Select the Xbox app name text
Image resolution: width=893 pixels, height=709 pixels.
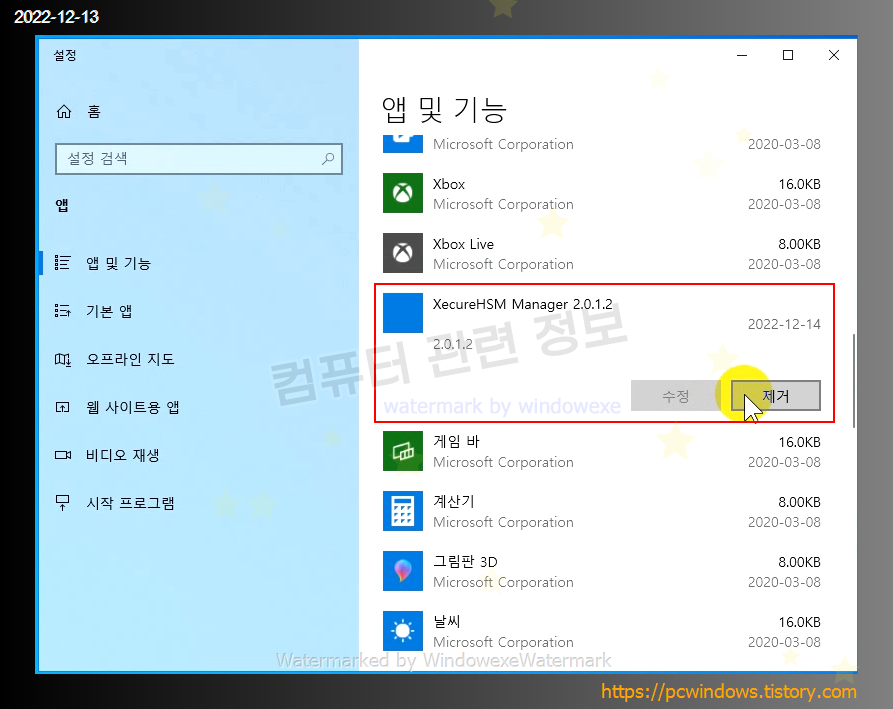449,184
